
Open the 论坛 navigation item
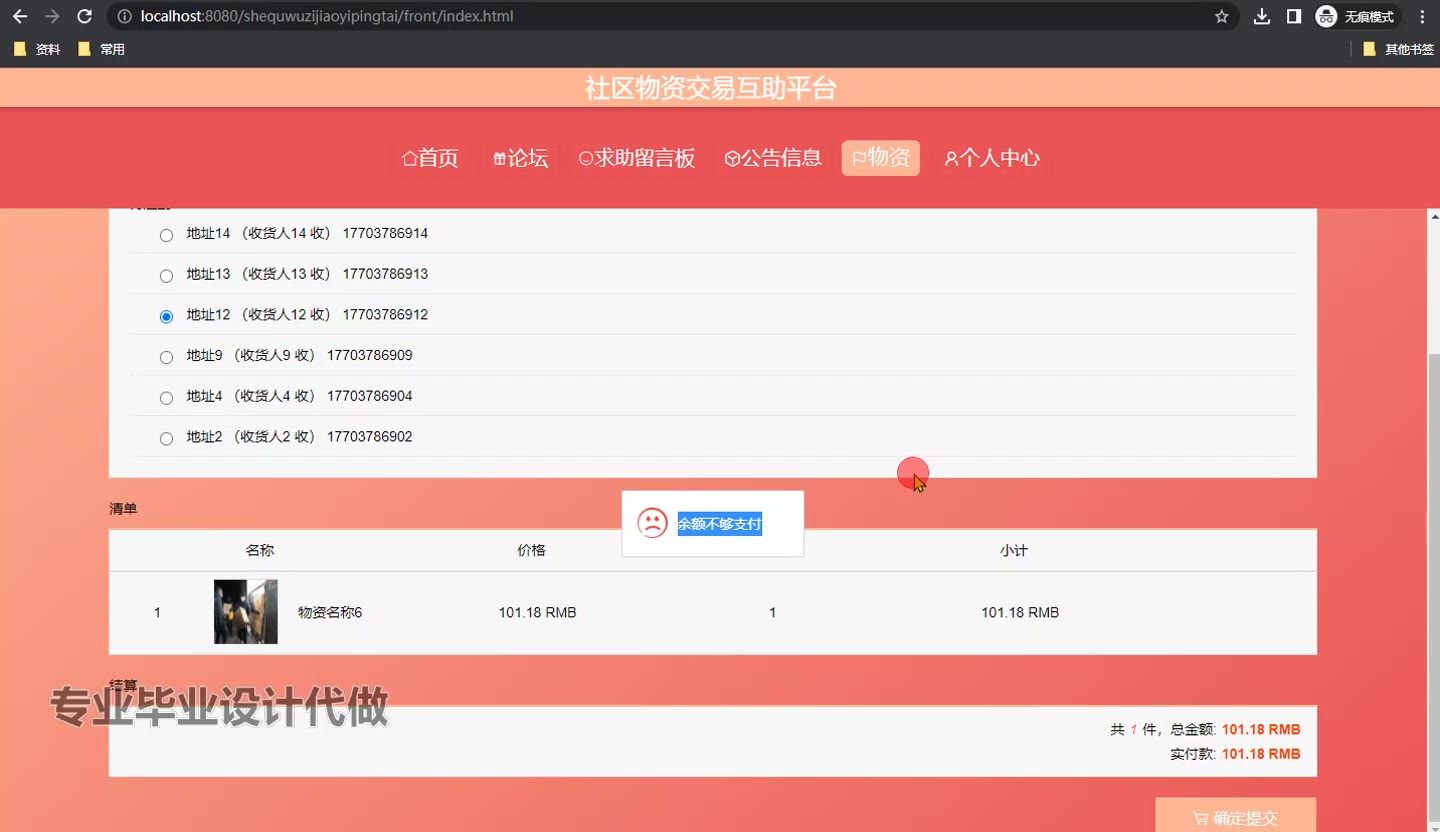click(520, 158)
